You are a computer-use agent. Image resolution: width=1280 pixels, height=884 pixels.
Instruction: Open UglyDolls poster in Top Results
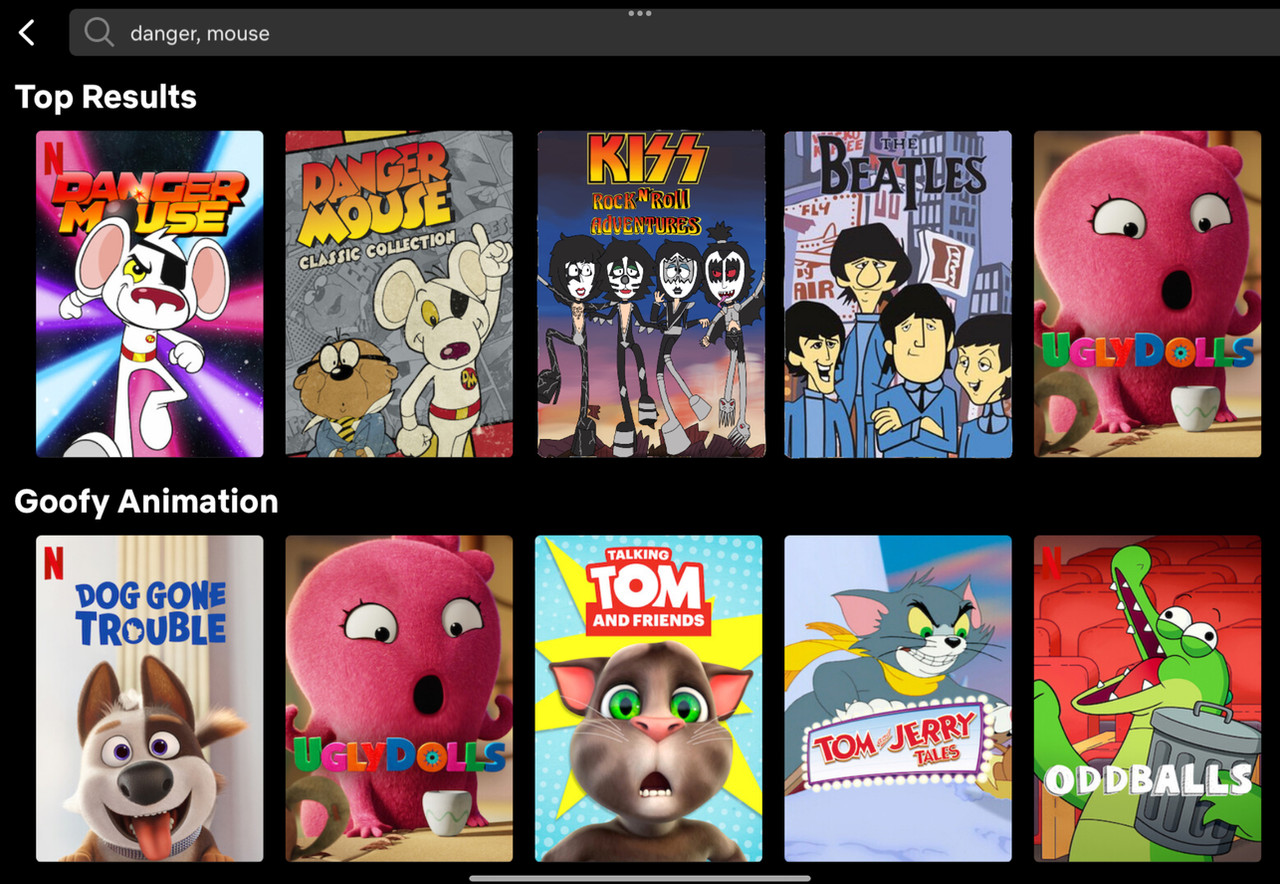[1147, 294]
